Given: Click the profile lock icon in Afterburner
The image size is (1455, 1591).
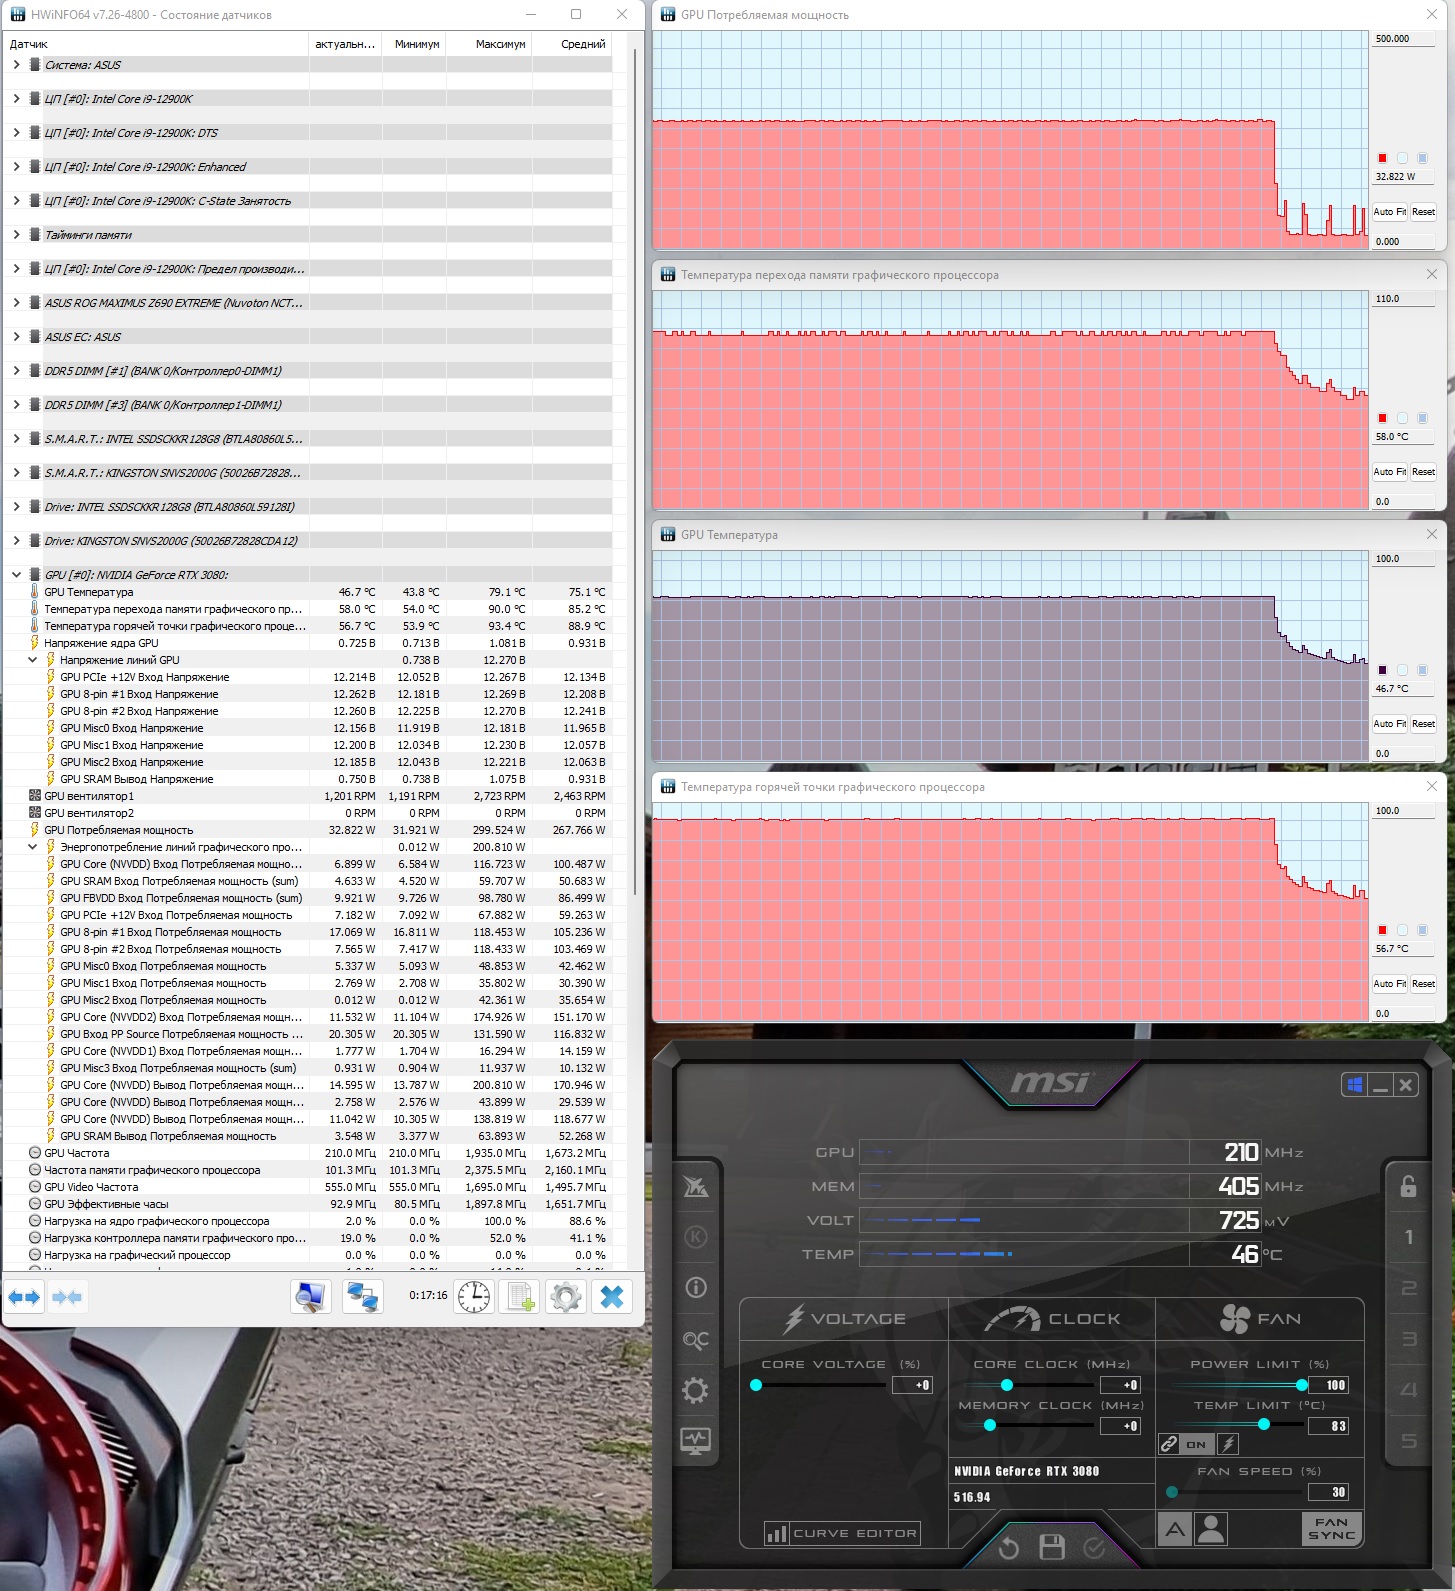Looking at the screenshot, I should tap(1408, 1186).
